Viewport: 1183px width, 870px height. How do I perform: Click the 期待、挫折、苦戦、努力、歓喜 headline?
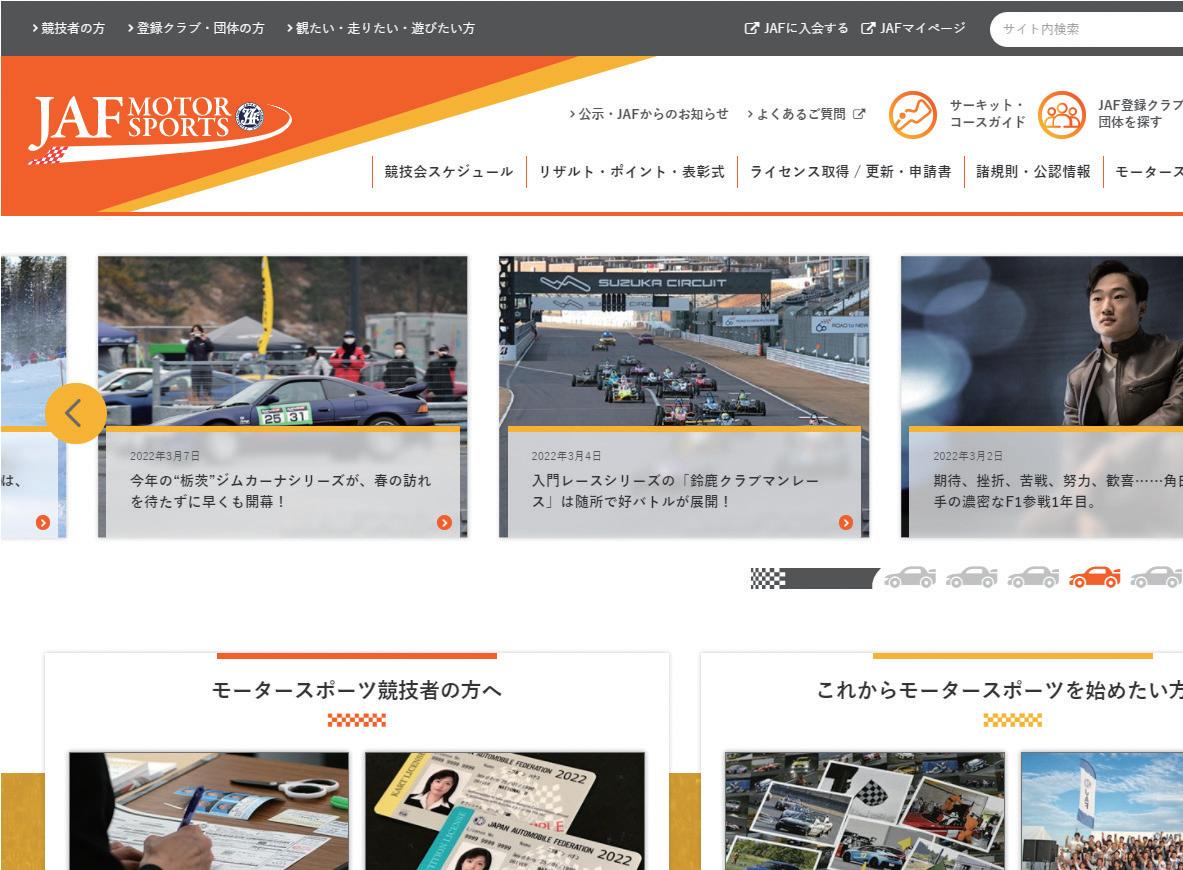click(x=1058, y=490)
